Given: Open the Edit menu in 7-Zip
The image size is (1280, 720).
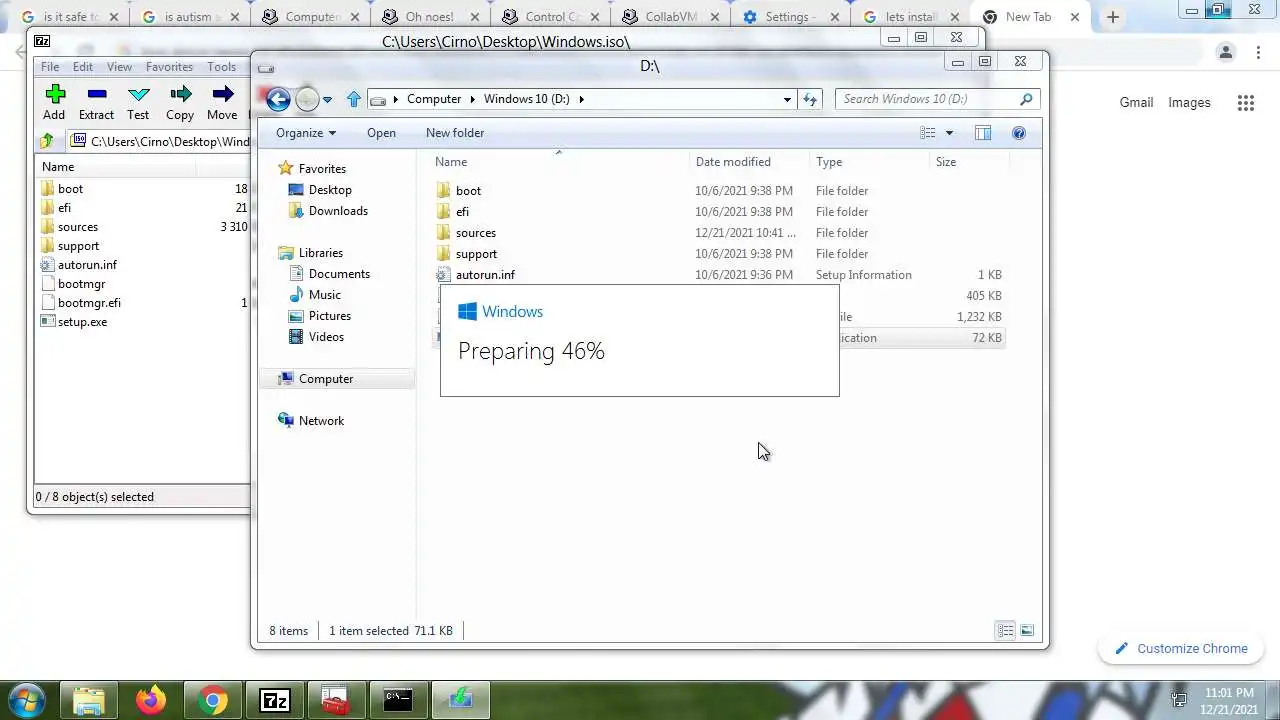Looking at the screenshot, I should 83,67.
